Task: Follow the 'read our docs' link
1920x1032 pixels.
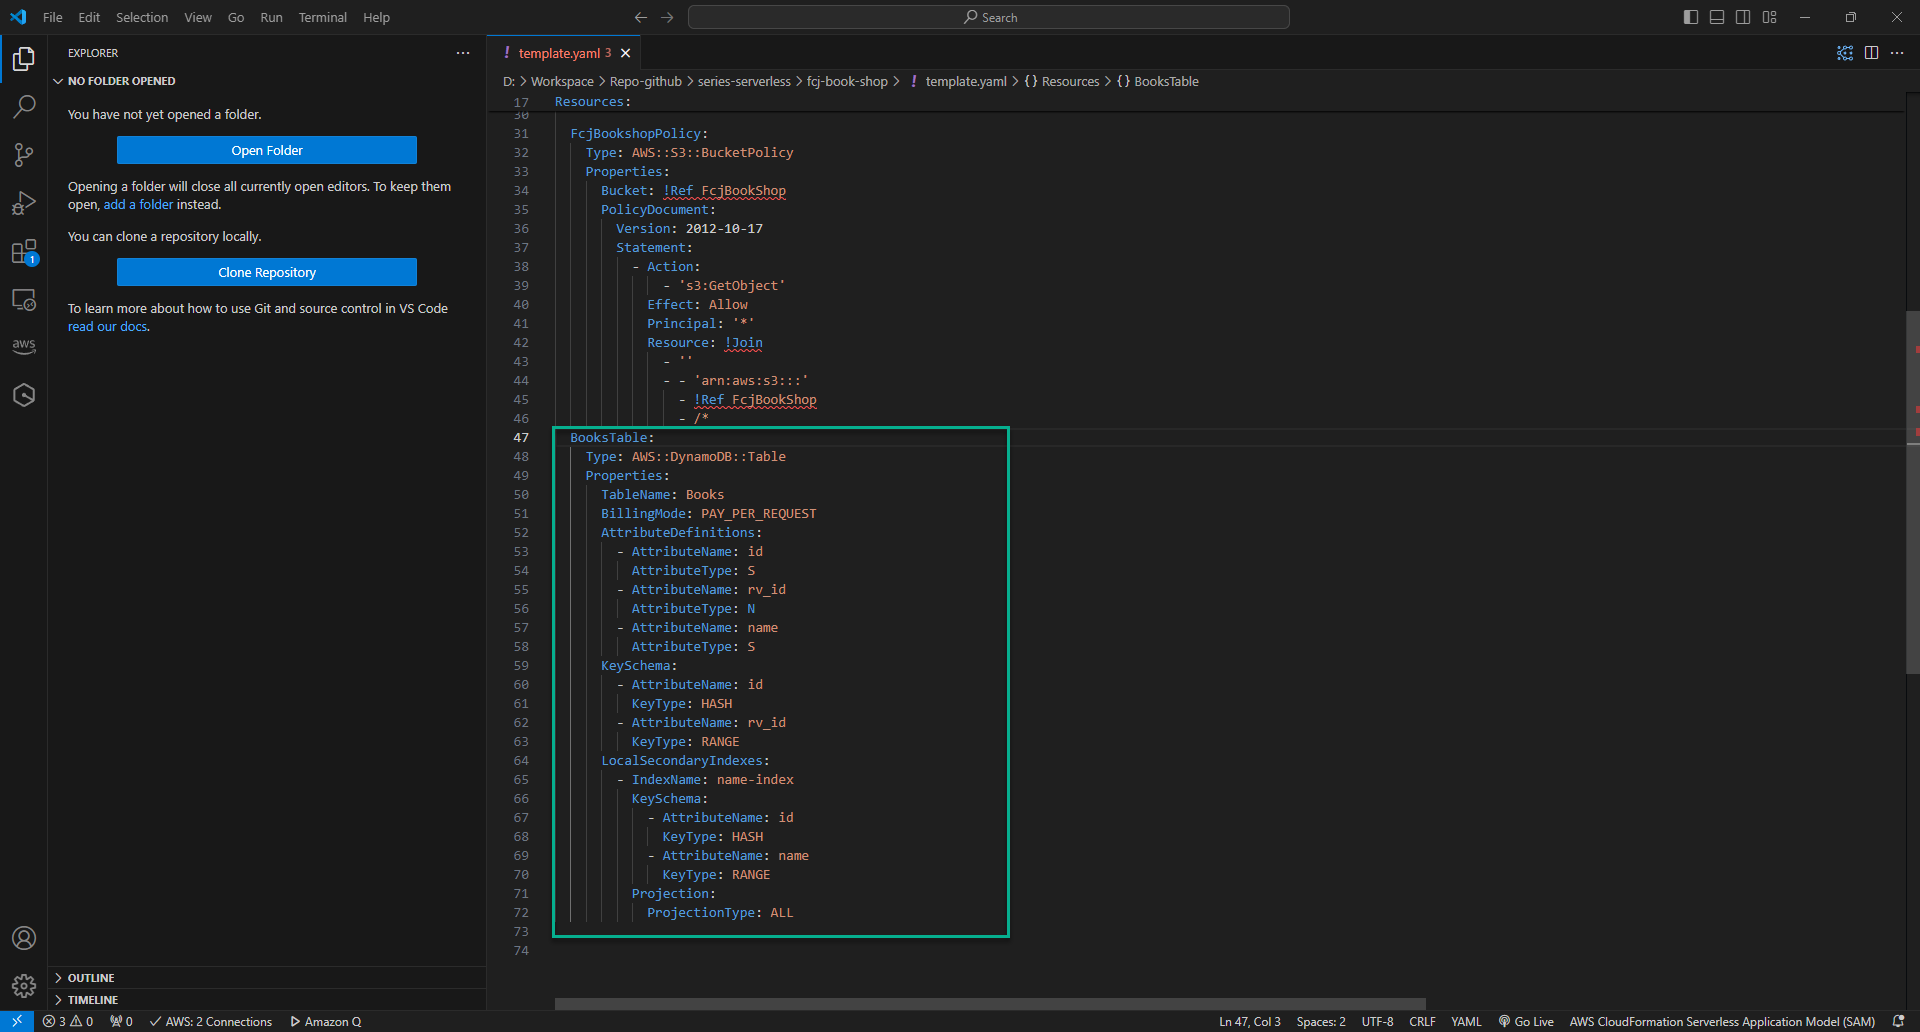Action: pos(108,326)
